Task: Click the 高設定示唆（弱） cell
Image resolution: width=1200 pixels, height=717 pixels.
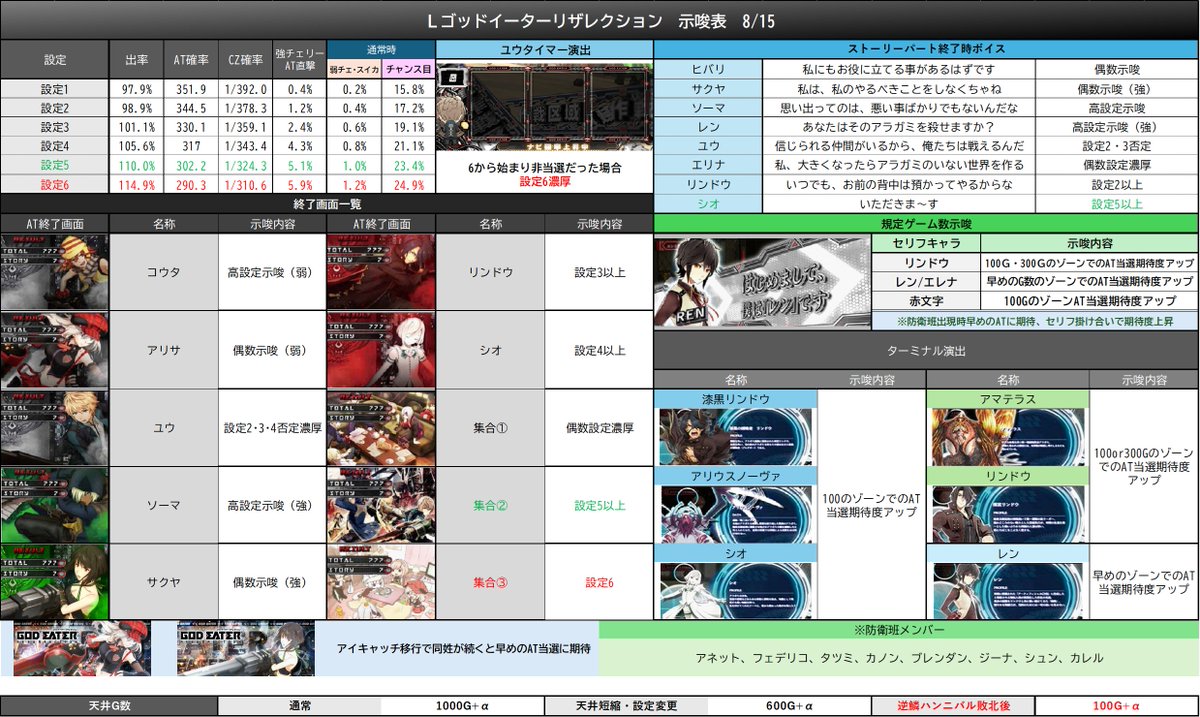Action: (272, 272)
